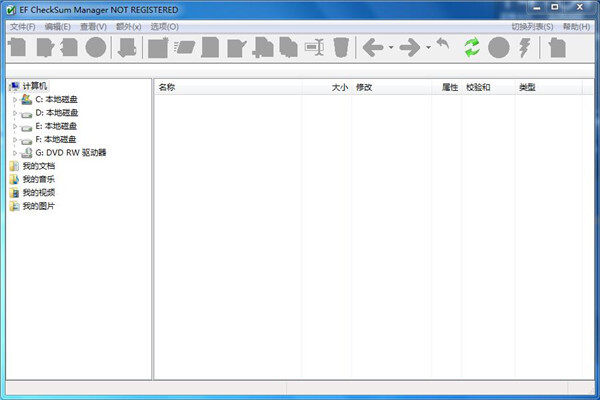The height and width of the screenshot is (400, 600).
Task: Sort by the 属性 column header
Action: (447, 87)
